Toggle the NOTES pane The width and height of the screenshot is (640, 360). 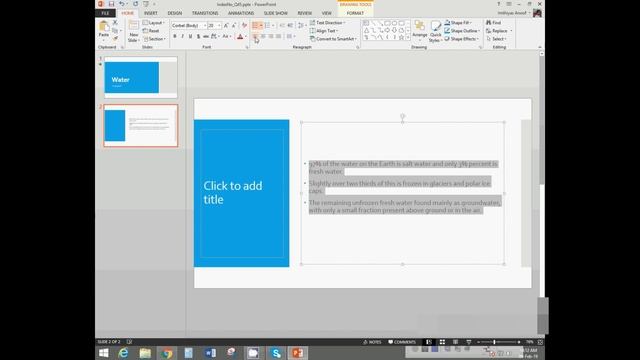[x=372, y=342]
